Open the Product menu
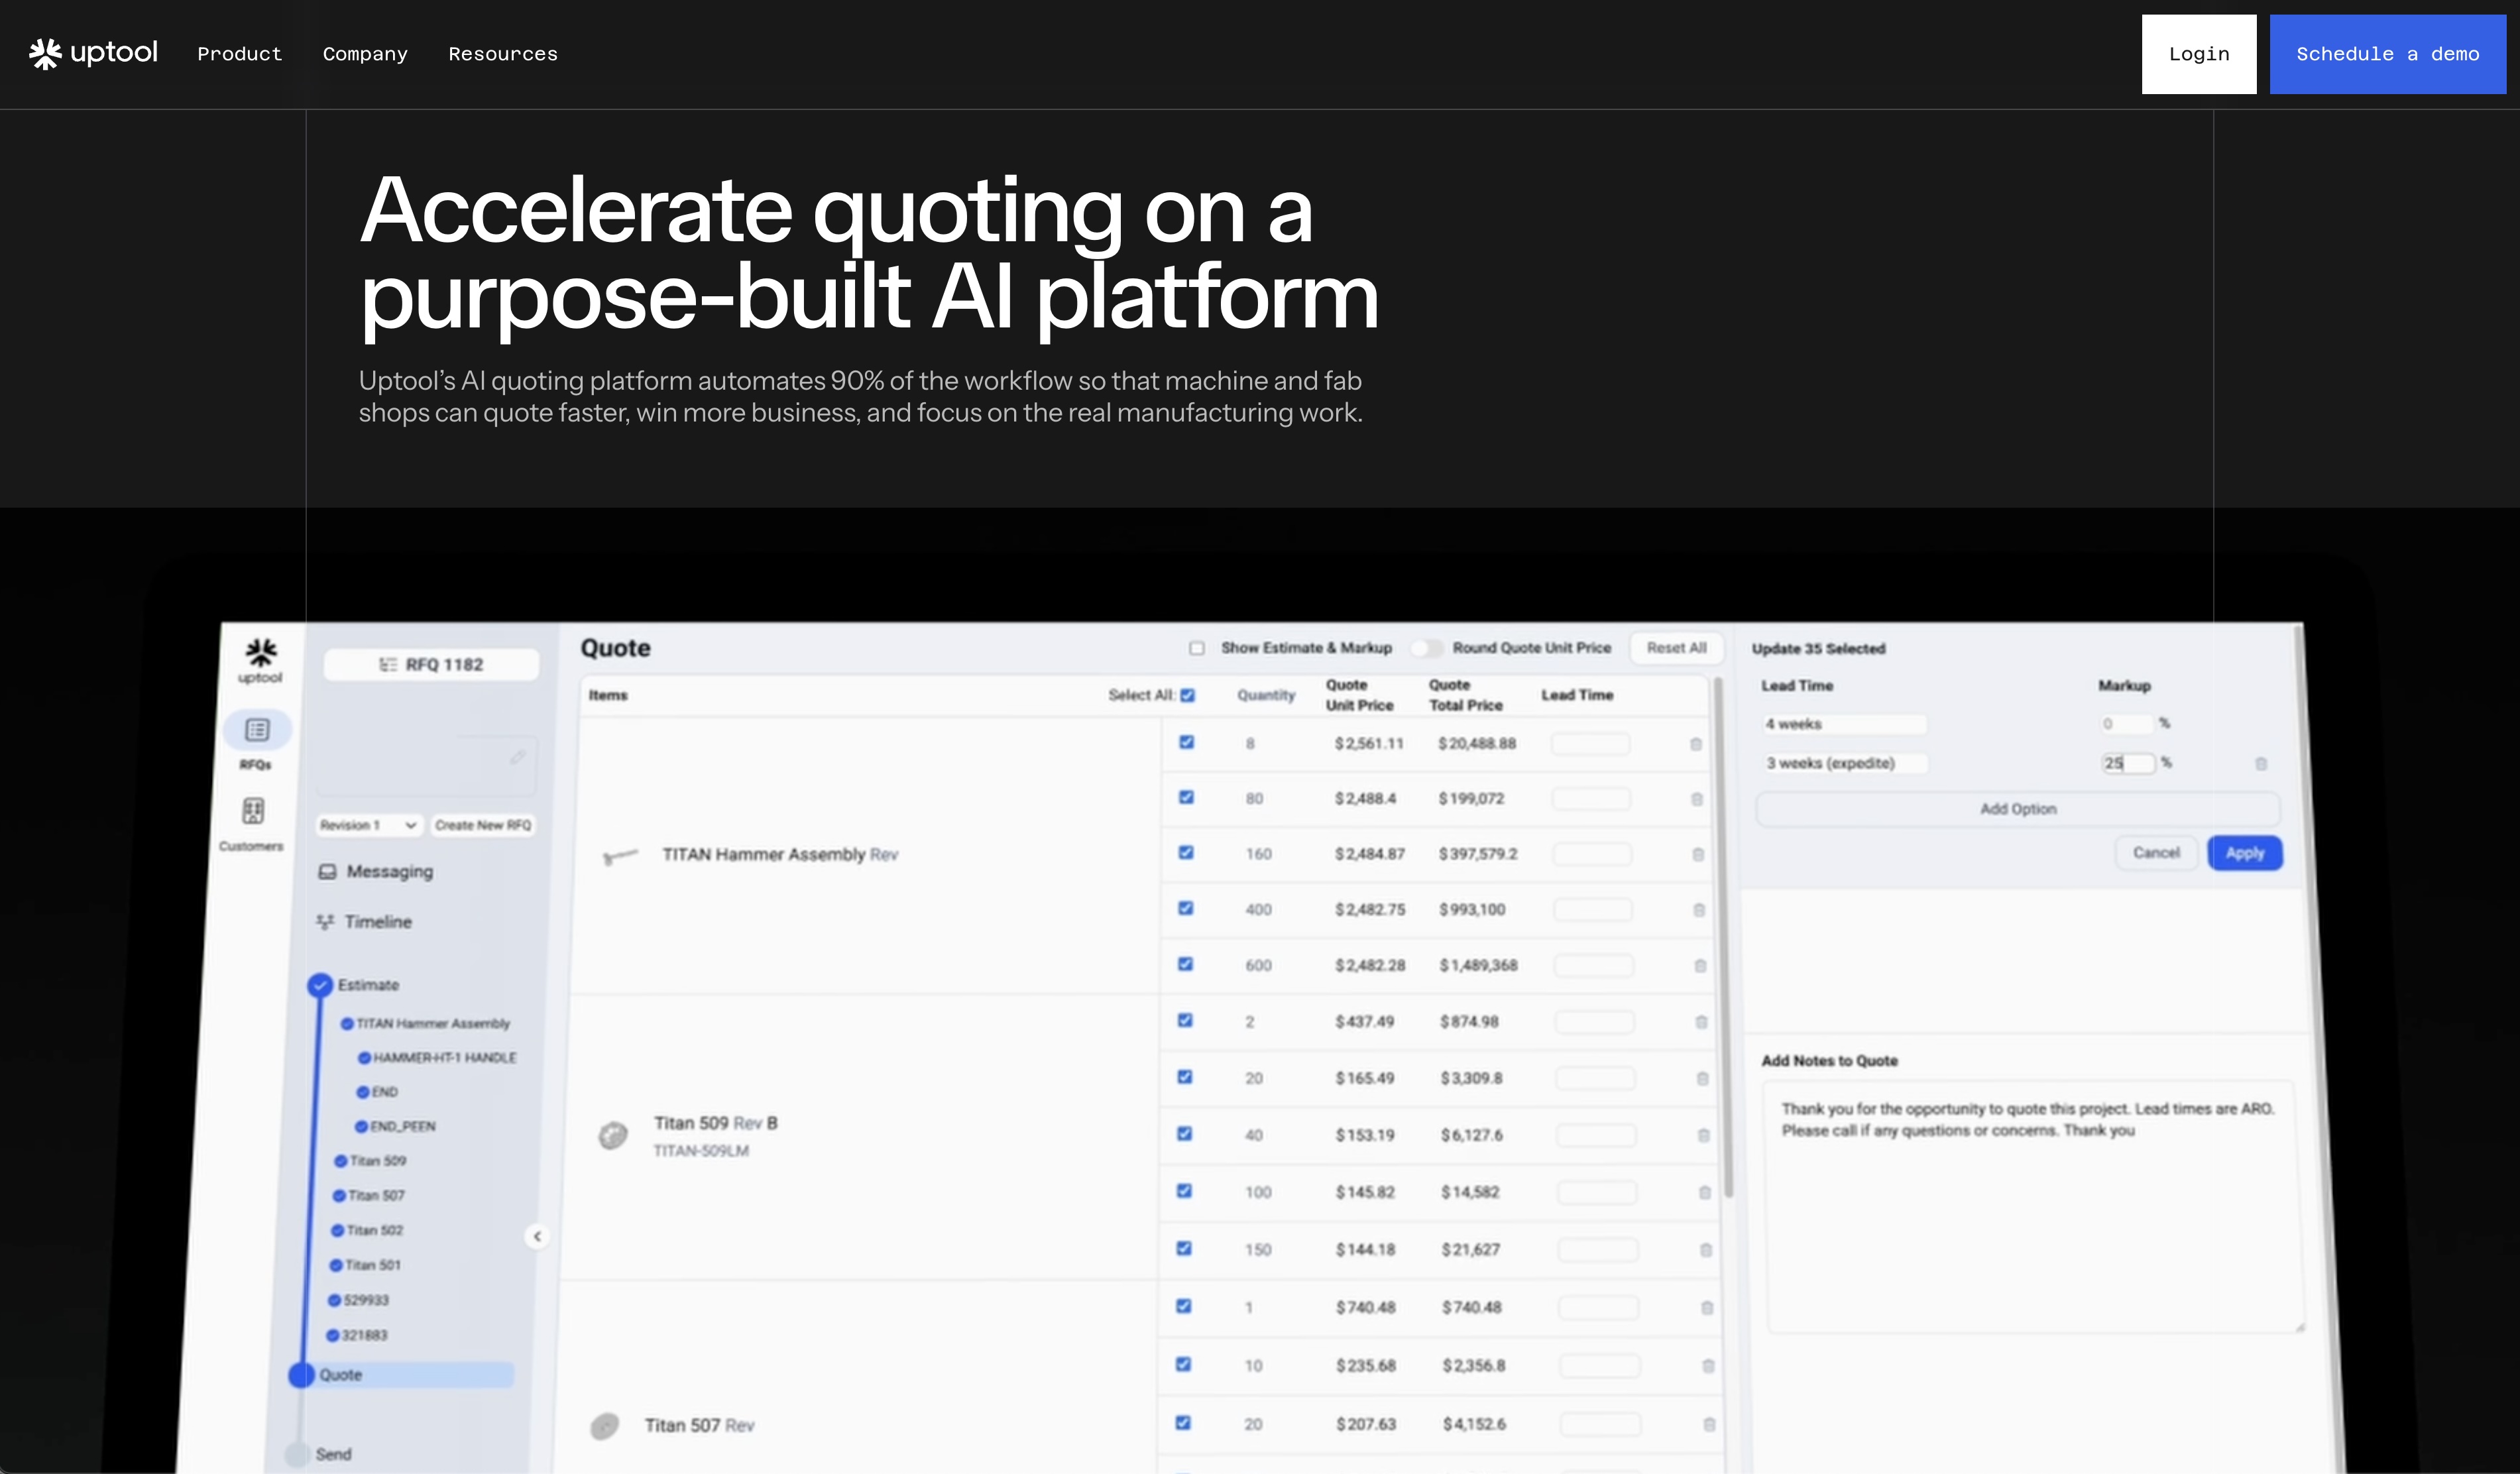2520x1474 pixels. (x=239, y=54)
